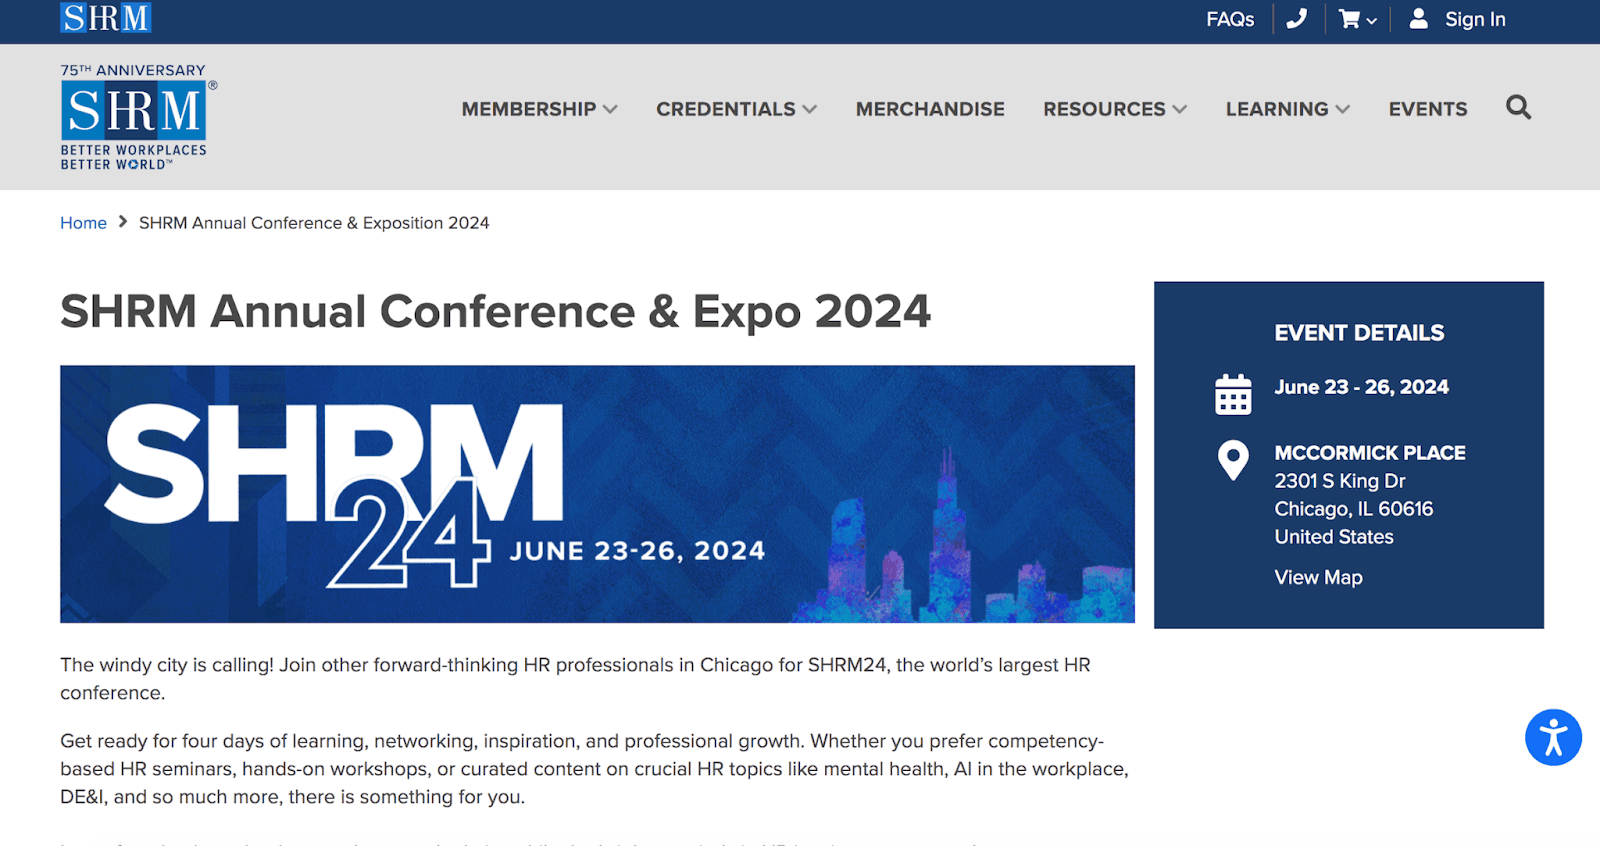
Task: Expand the Credentials chevron arrow
Action: click(x=810, y=109)
